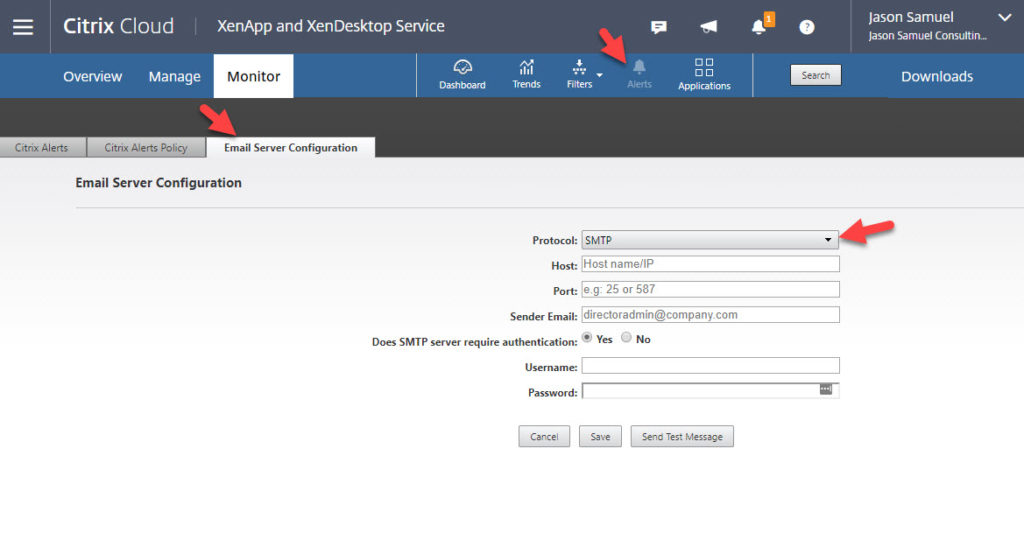Click the Host name/IP input field
The image size is (1024, 547).
(x=709, y=264)
